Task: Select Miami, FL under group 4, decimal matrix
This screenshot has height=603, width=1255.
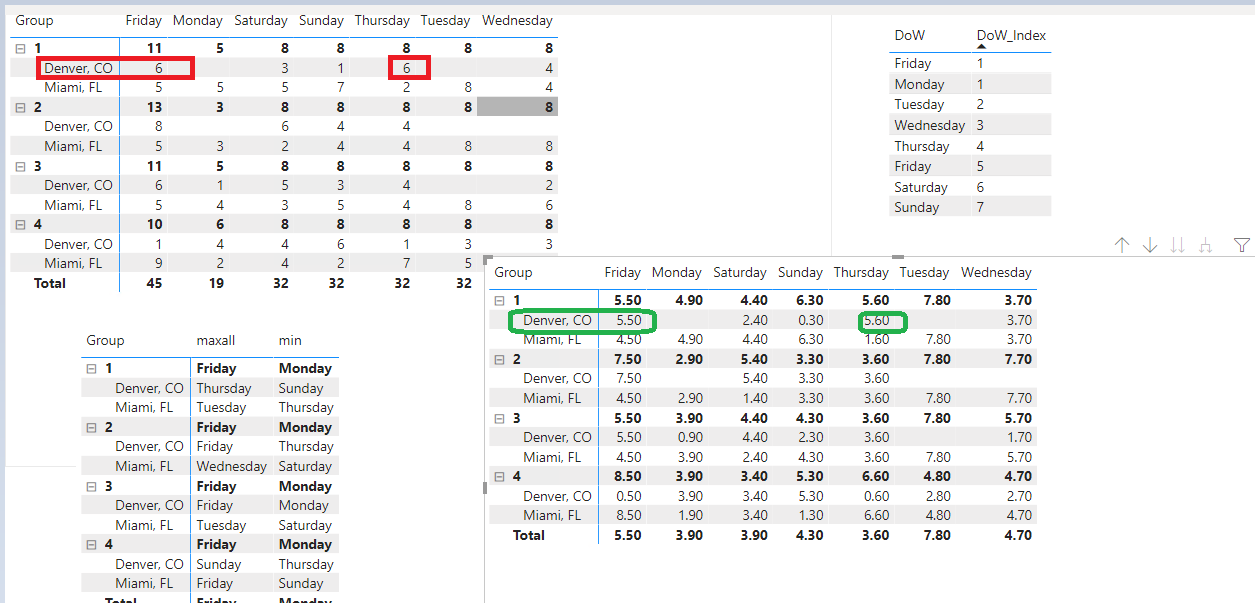Action: pos(552,516)
